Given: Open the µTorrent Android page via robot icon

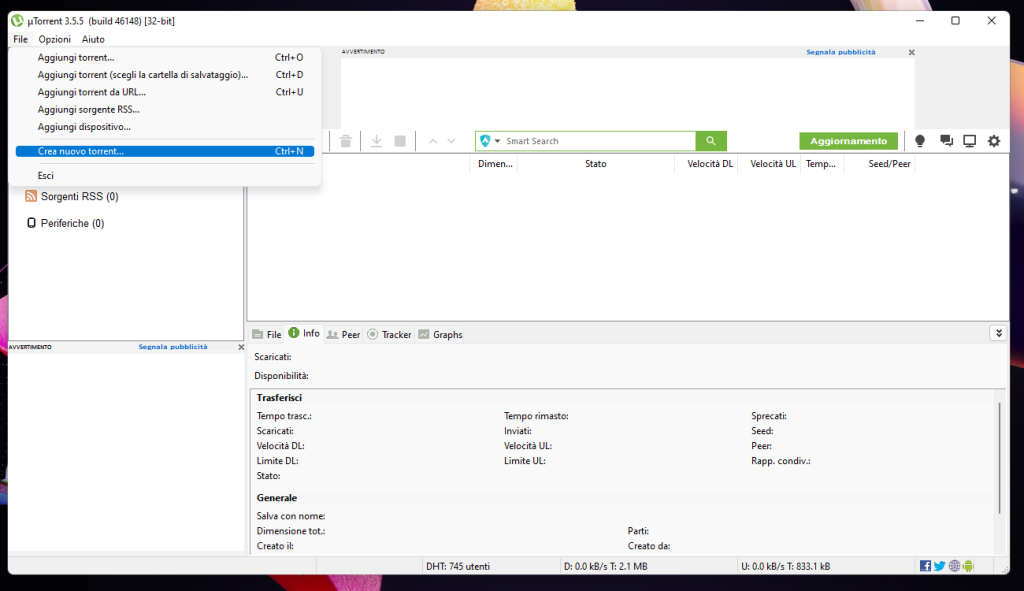Looking at the screenshot, I should (967, 565).
